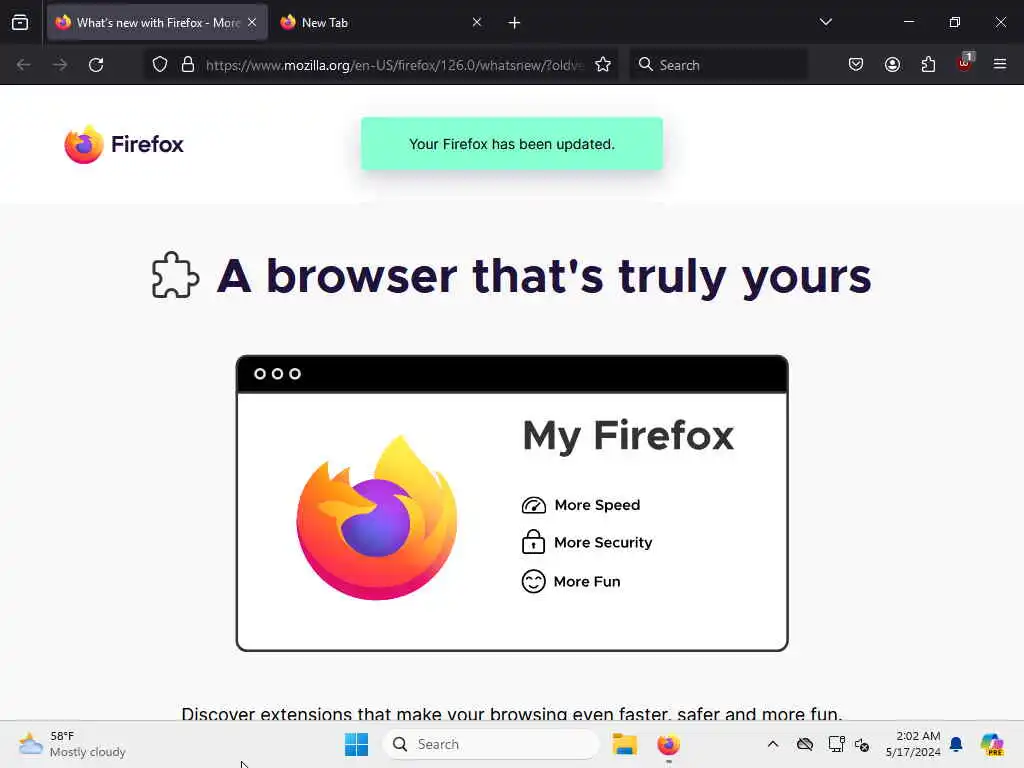Click the muted volume tray icon

point(862,744)
